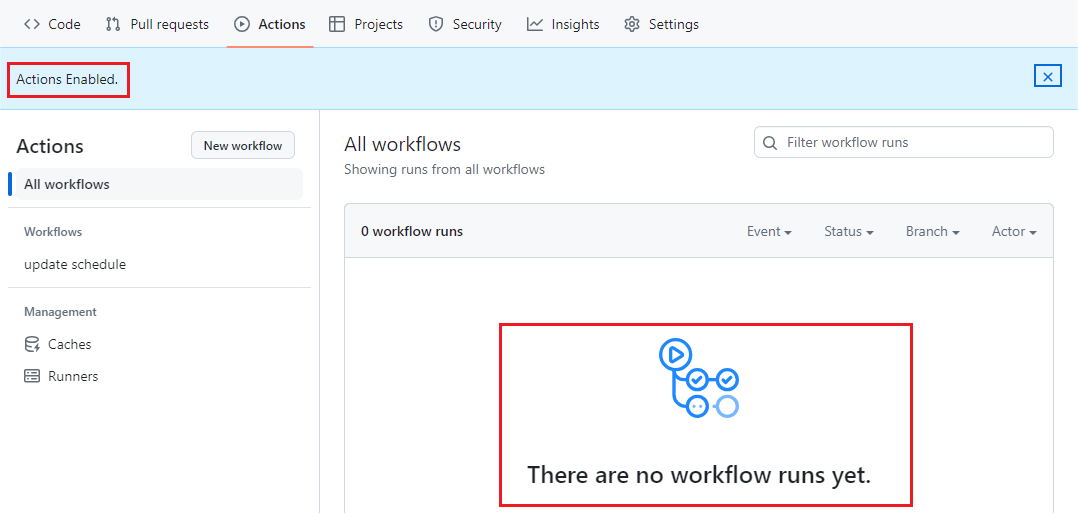This screenshot has width=1078, height=514.
Task: Switch to the Actions tab
Action: click(270, 24)
